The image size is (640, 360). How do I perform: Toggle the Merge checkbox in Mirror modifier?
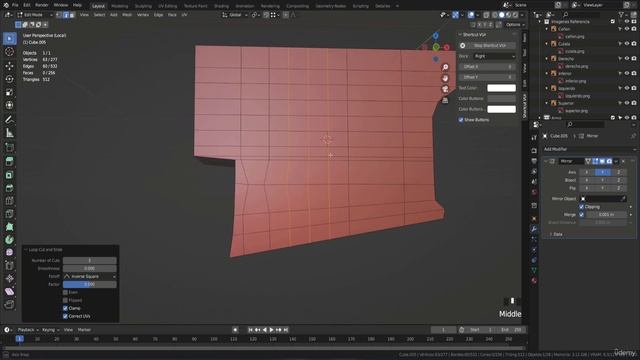[582, 215]
